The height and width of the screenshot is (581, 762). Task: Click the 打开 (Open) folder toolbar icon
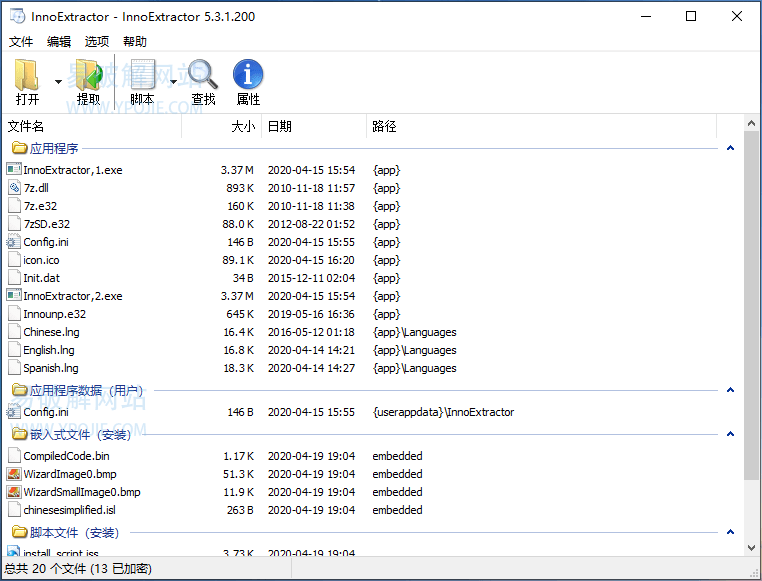[x=27, y=75]
